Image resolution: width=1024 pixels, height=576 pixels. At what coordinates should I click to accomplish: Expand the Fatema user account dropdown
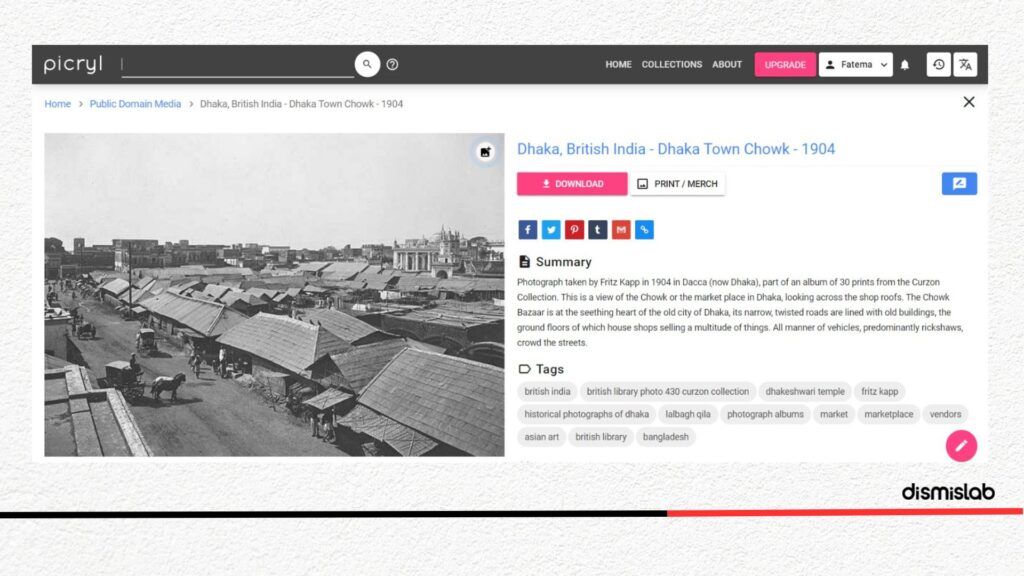(x=856, y=65)
